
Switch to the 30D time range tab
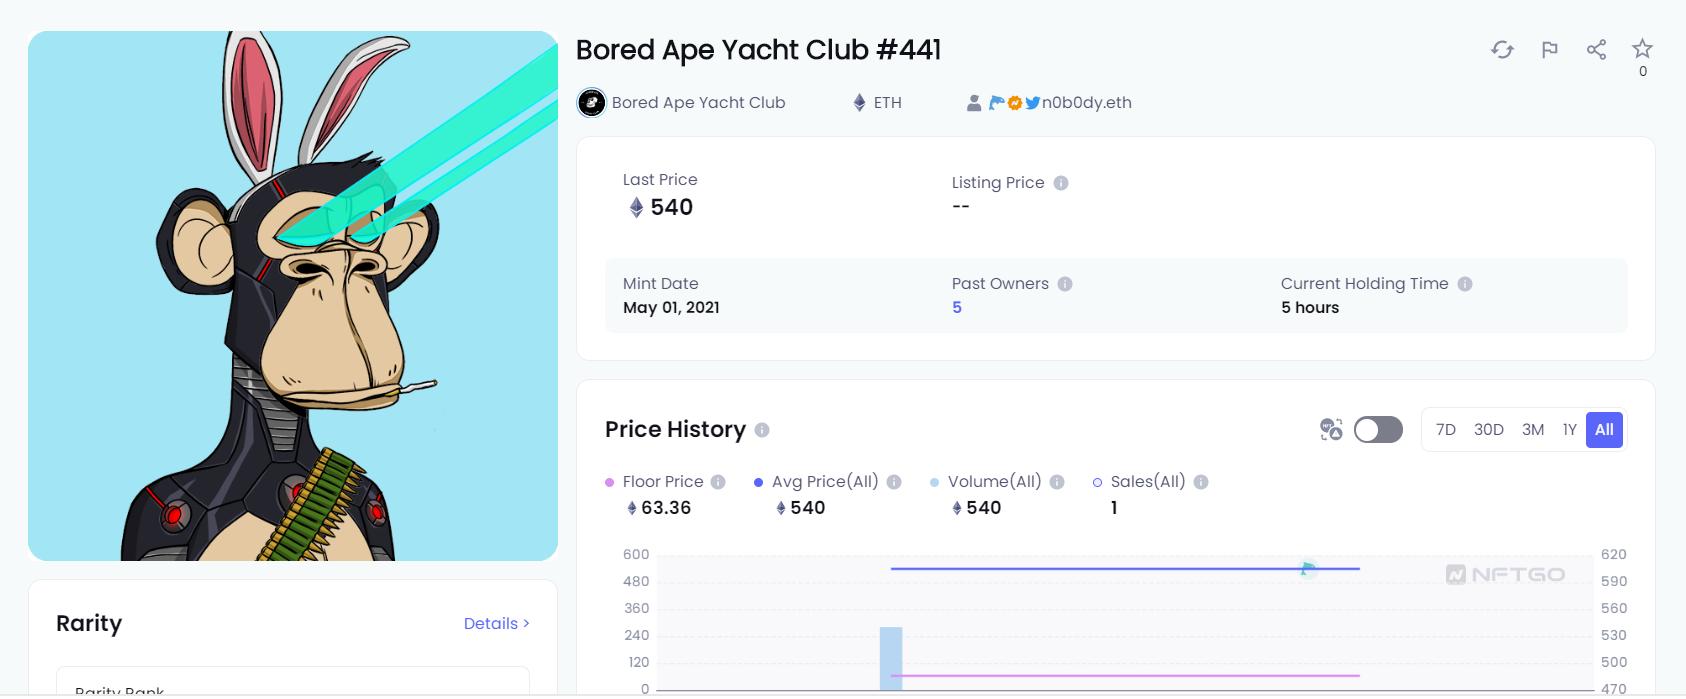pyautogui.click(x=1488, y=430)
